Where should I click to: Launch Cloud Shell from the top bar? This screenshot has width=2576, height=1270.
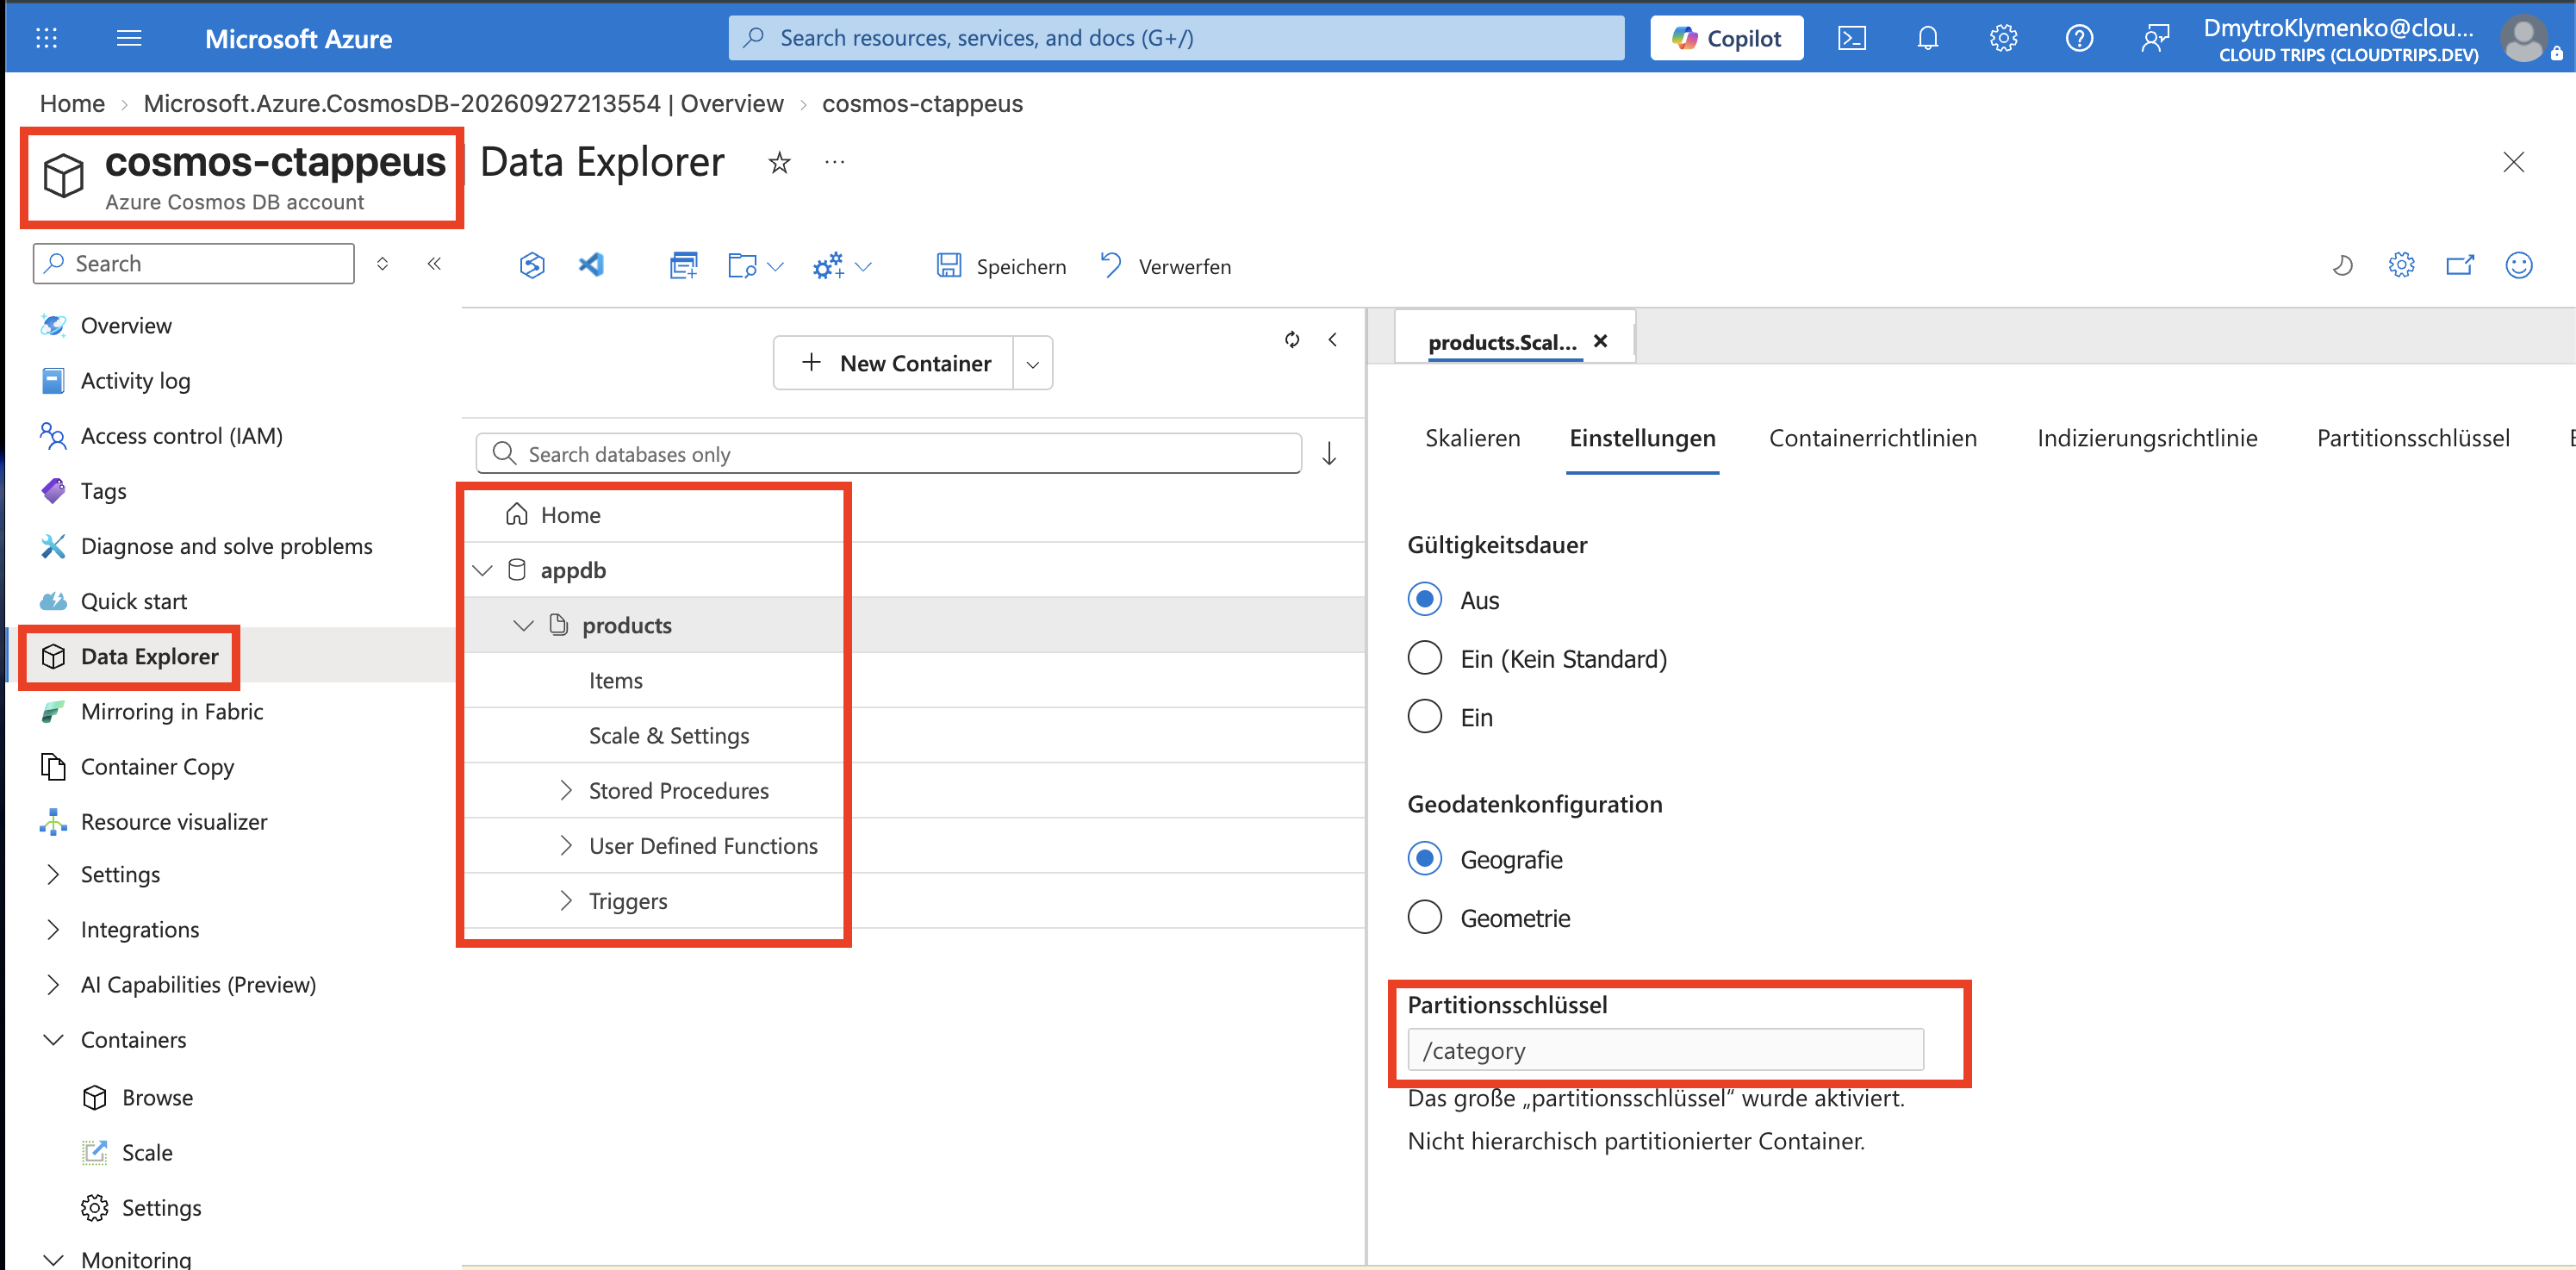pyautogui.click(x=1852, y=38)
